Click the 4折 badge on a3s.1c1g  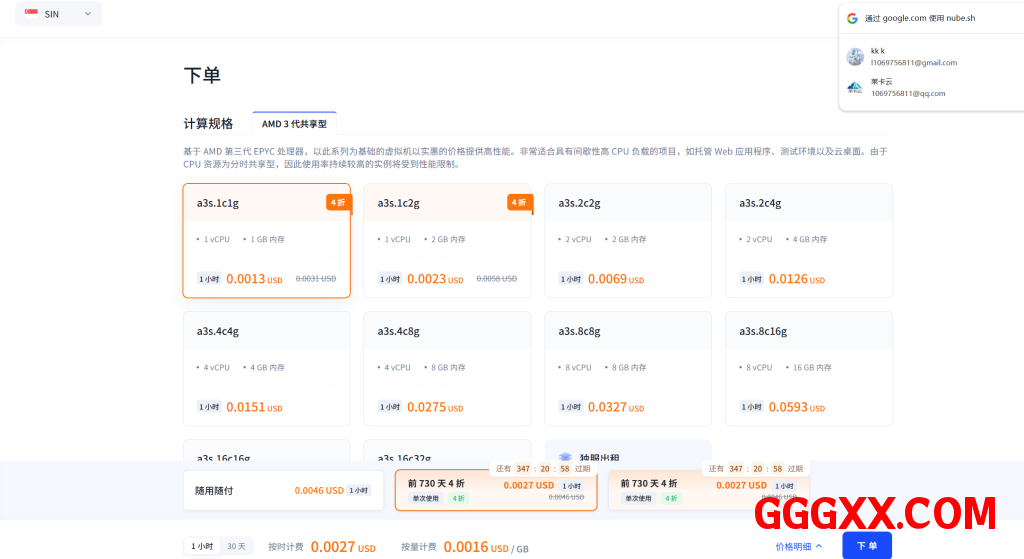(338, 202)
